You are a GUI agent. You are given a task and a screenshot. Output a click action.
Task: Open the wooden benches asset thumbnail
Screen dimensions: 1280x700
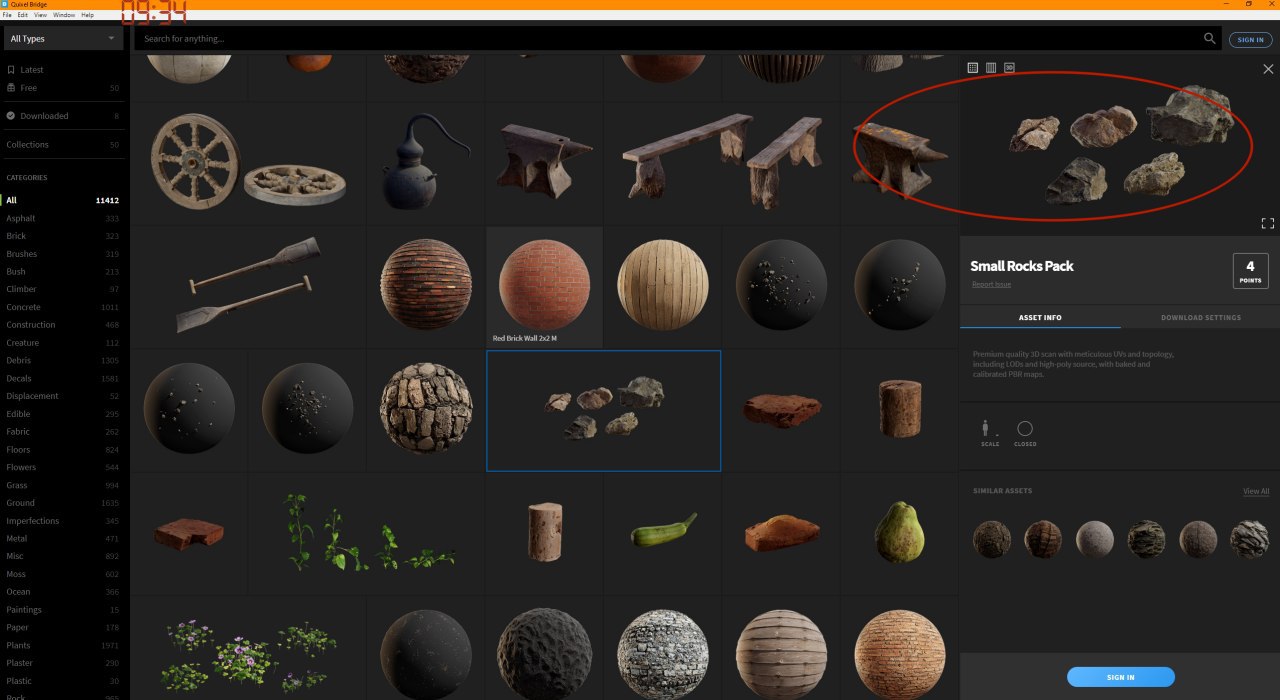[x=721, y=163]
